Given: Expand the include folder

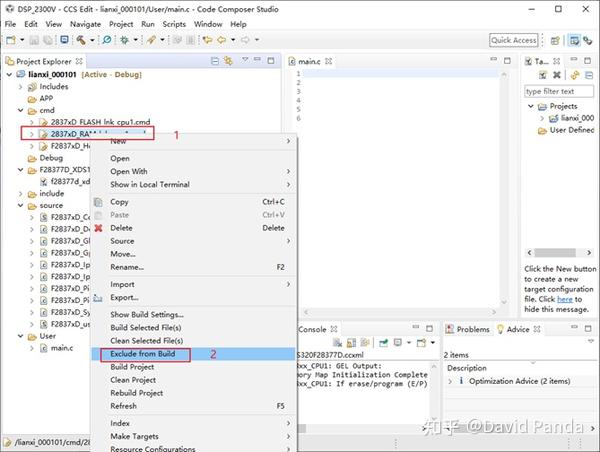Looking at the screenshot, I should 19,193.
